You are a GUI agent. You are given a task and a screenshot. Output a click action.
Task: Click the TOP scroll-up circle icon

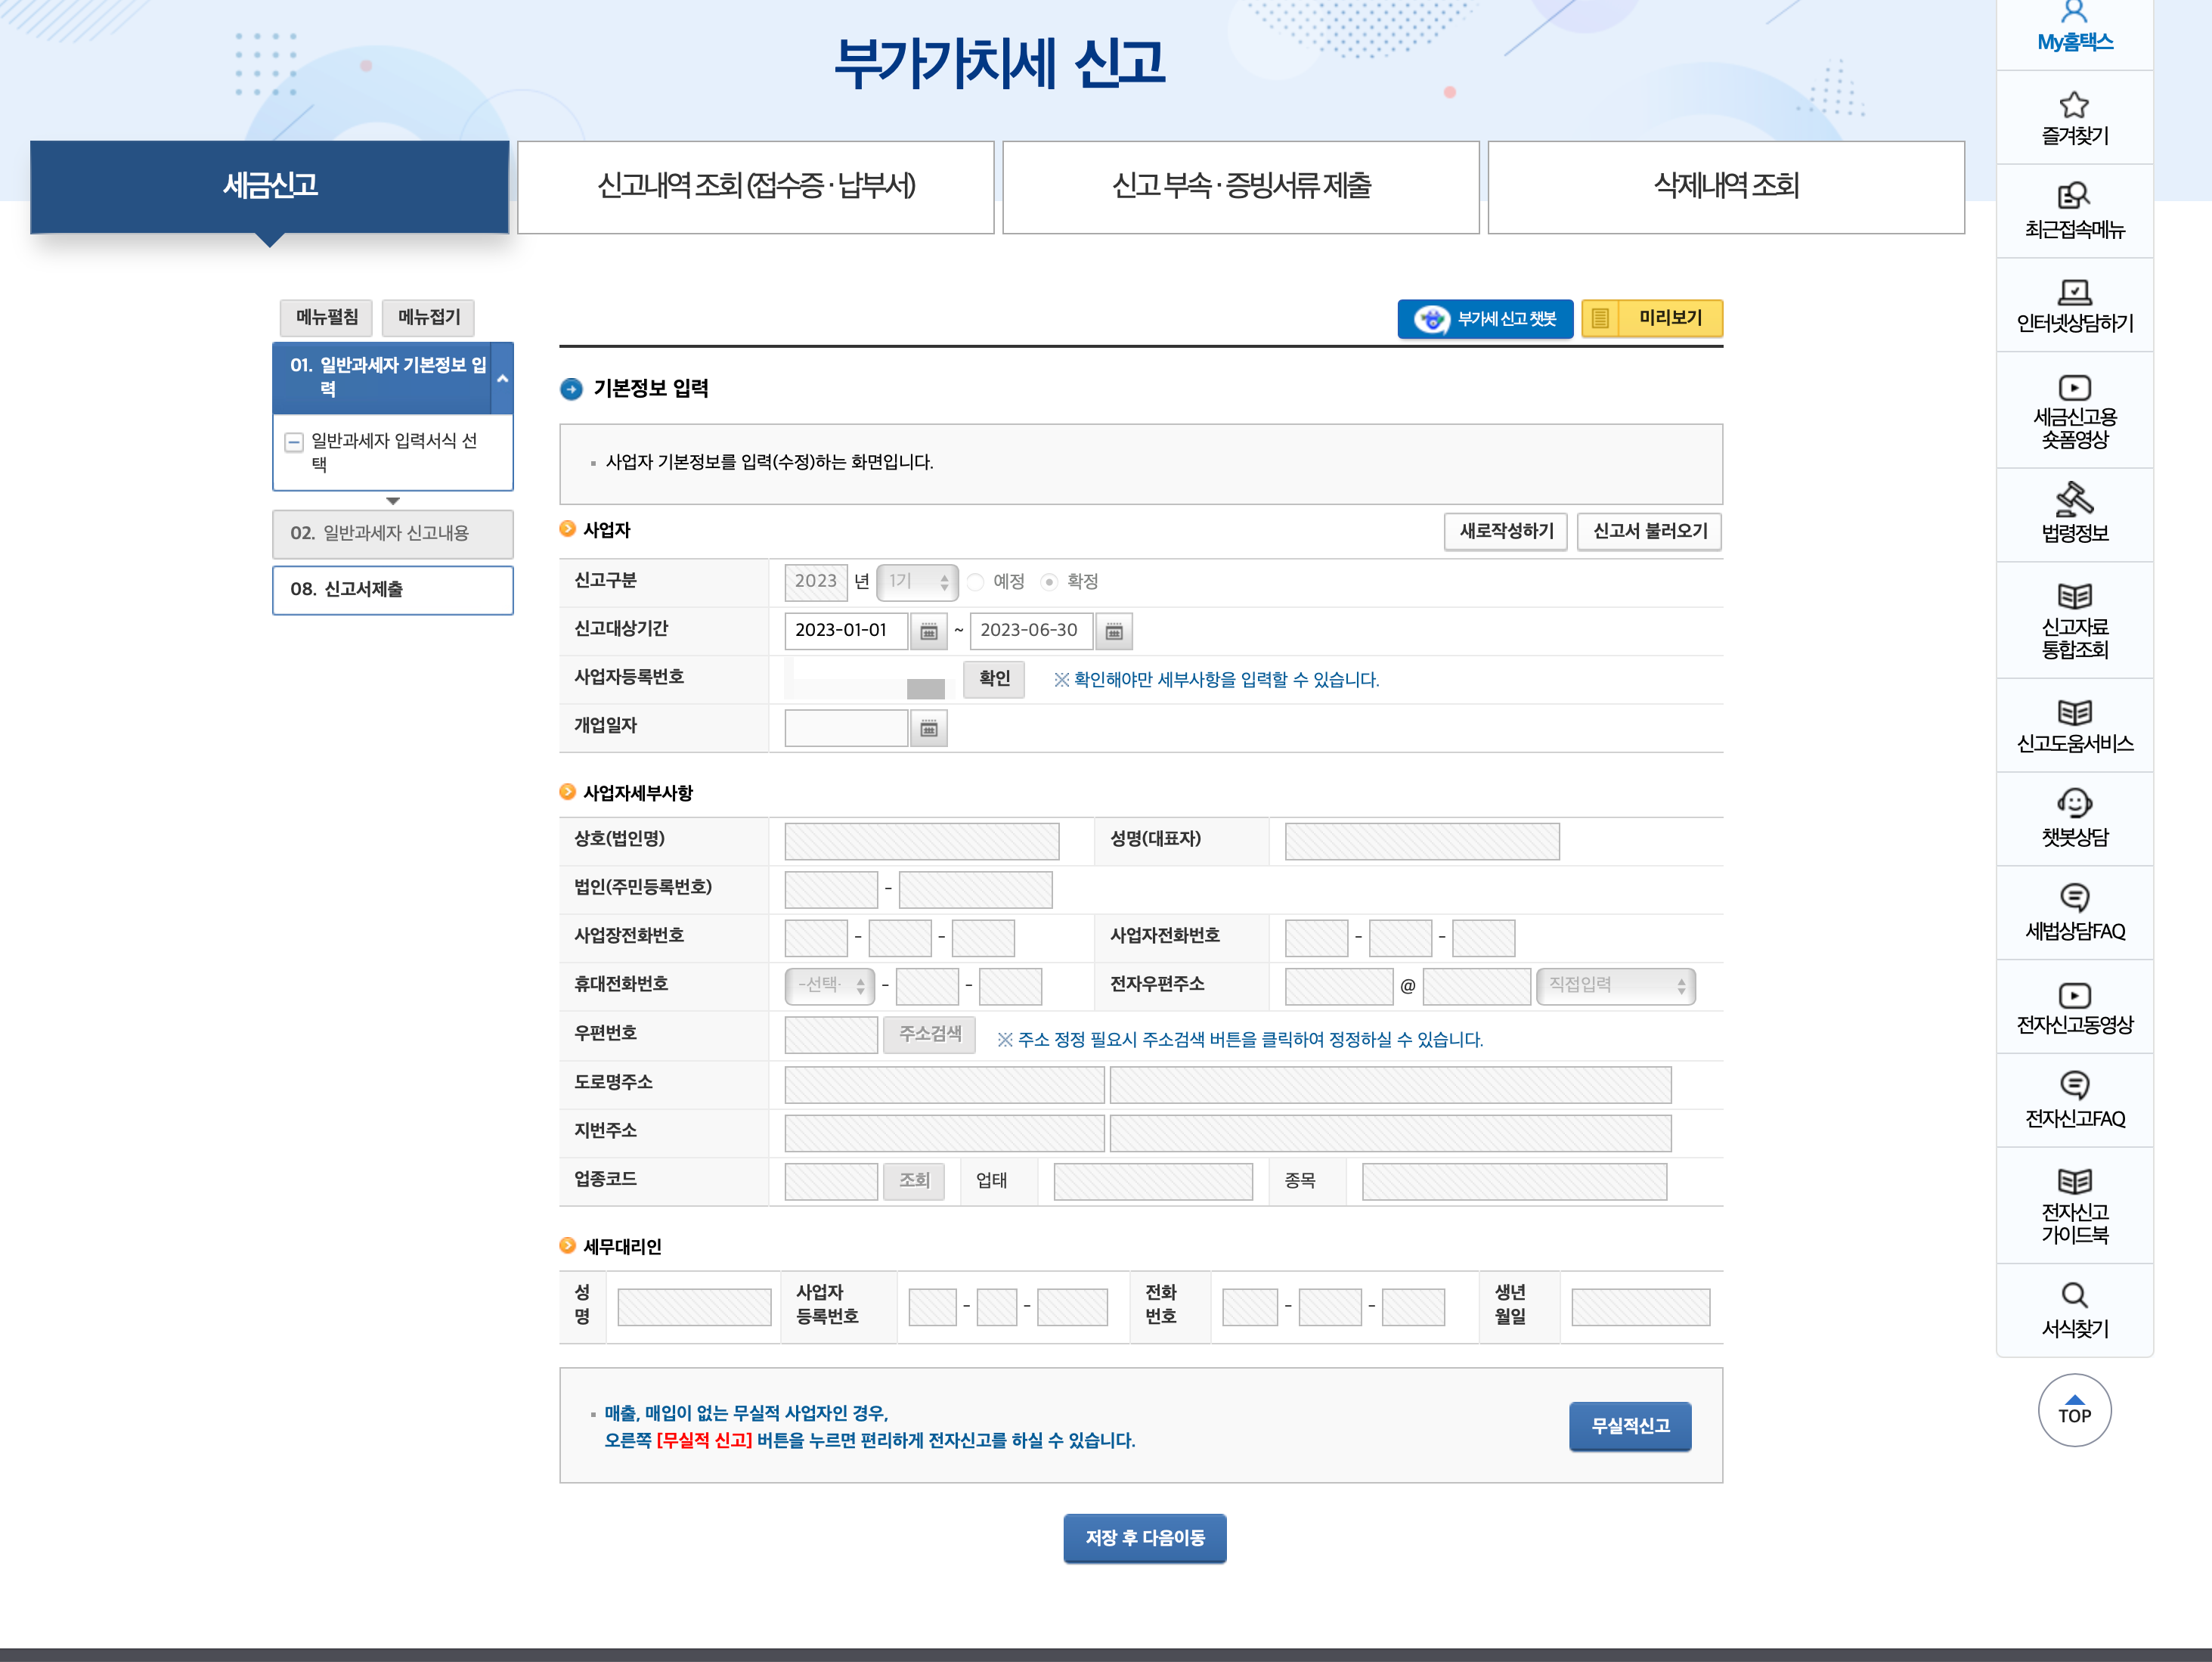2074,1410
